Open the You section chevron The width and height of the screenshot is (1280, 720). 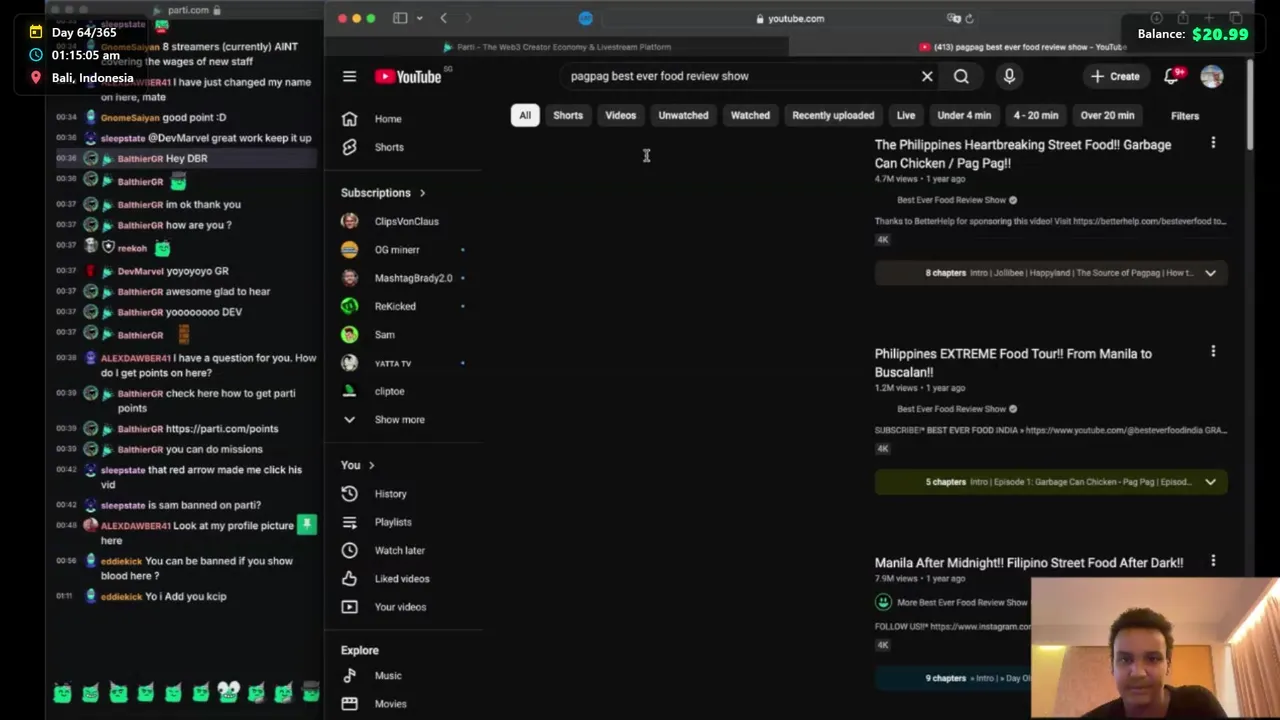point(371,465)
